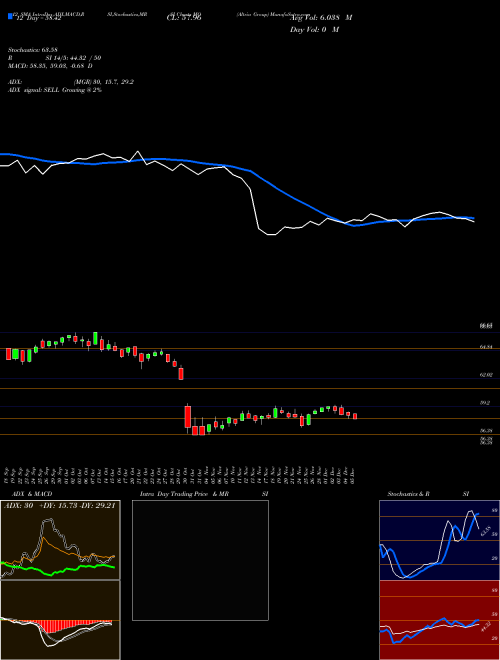Click the 'Stochastics: 63.58' readout

coord(33,50)
